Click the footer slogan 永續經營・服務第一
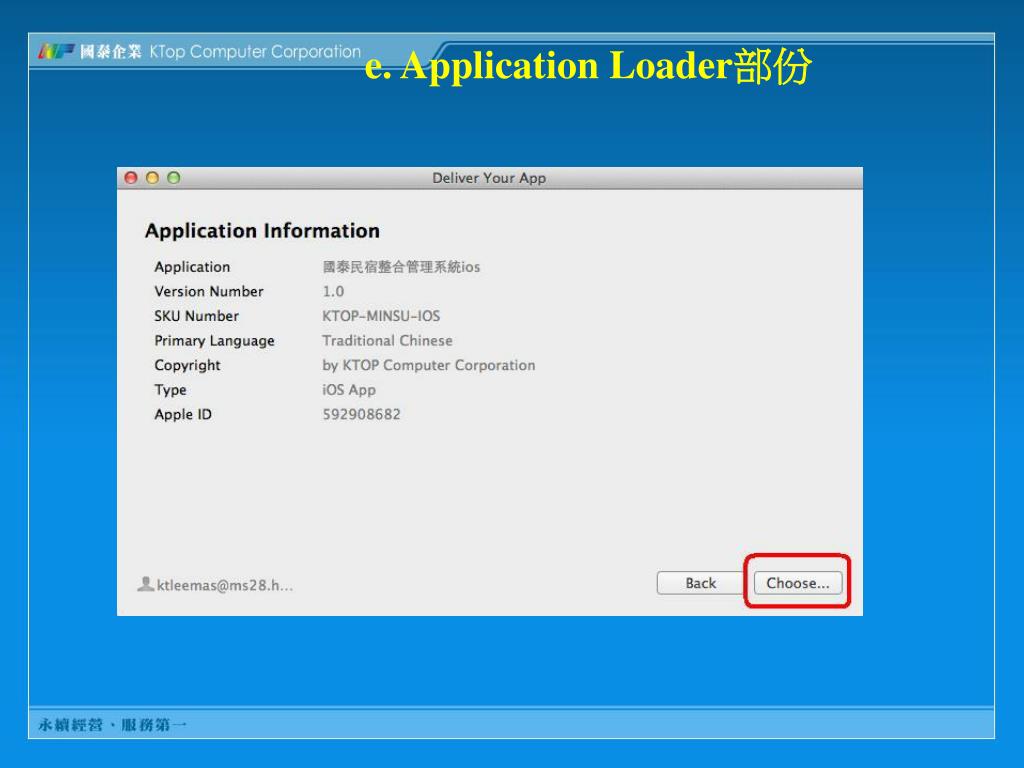The height and width of the screenshot is (768, 1024). [x=112, y=724]
